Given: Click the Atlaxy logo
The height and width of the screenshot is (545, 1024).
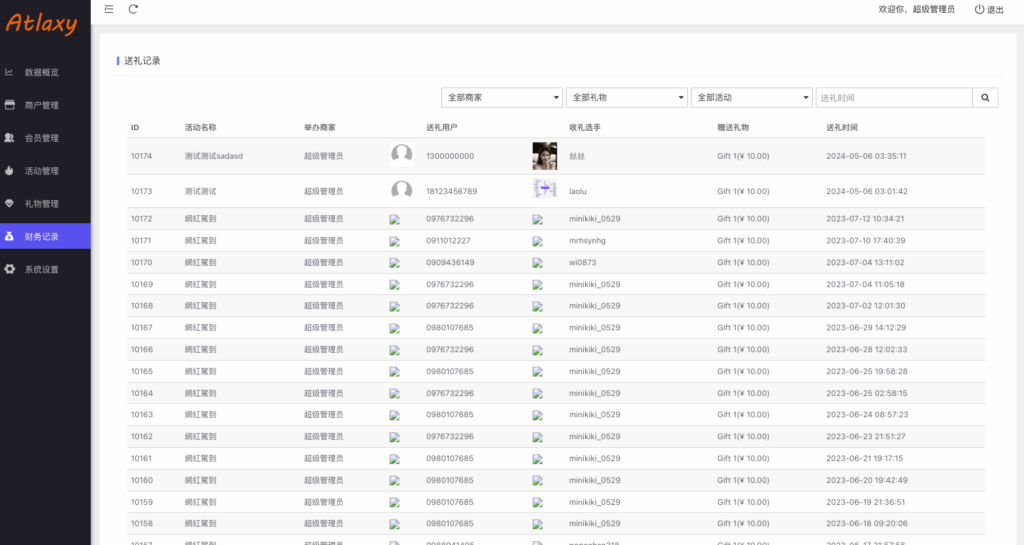Looking at the screenshot, I should 41,23.
